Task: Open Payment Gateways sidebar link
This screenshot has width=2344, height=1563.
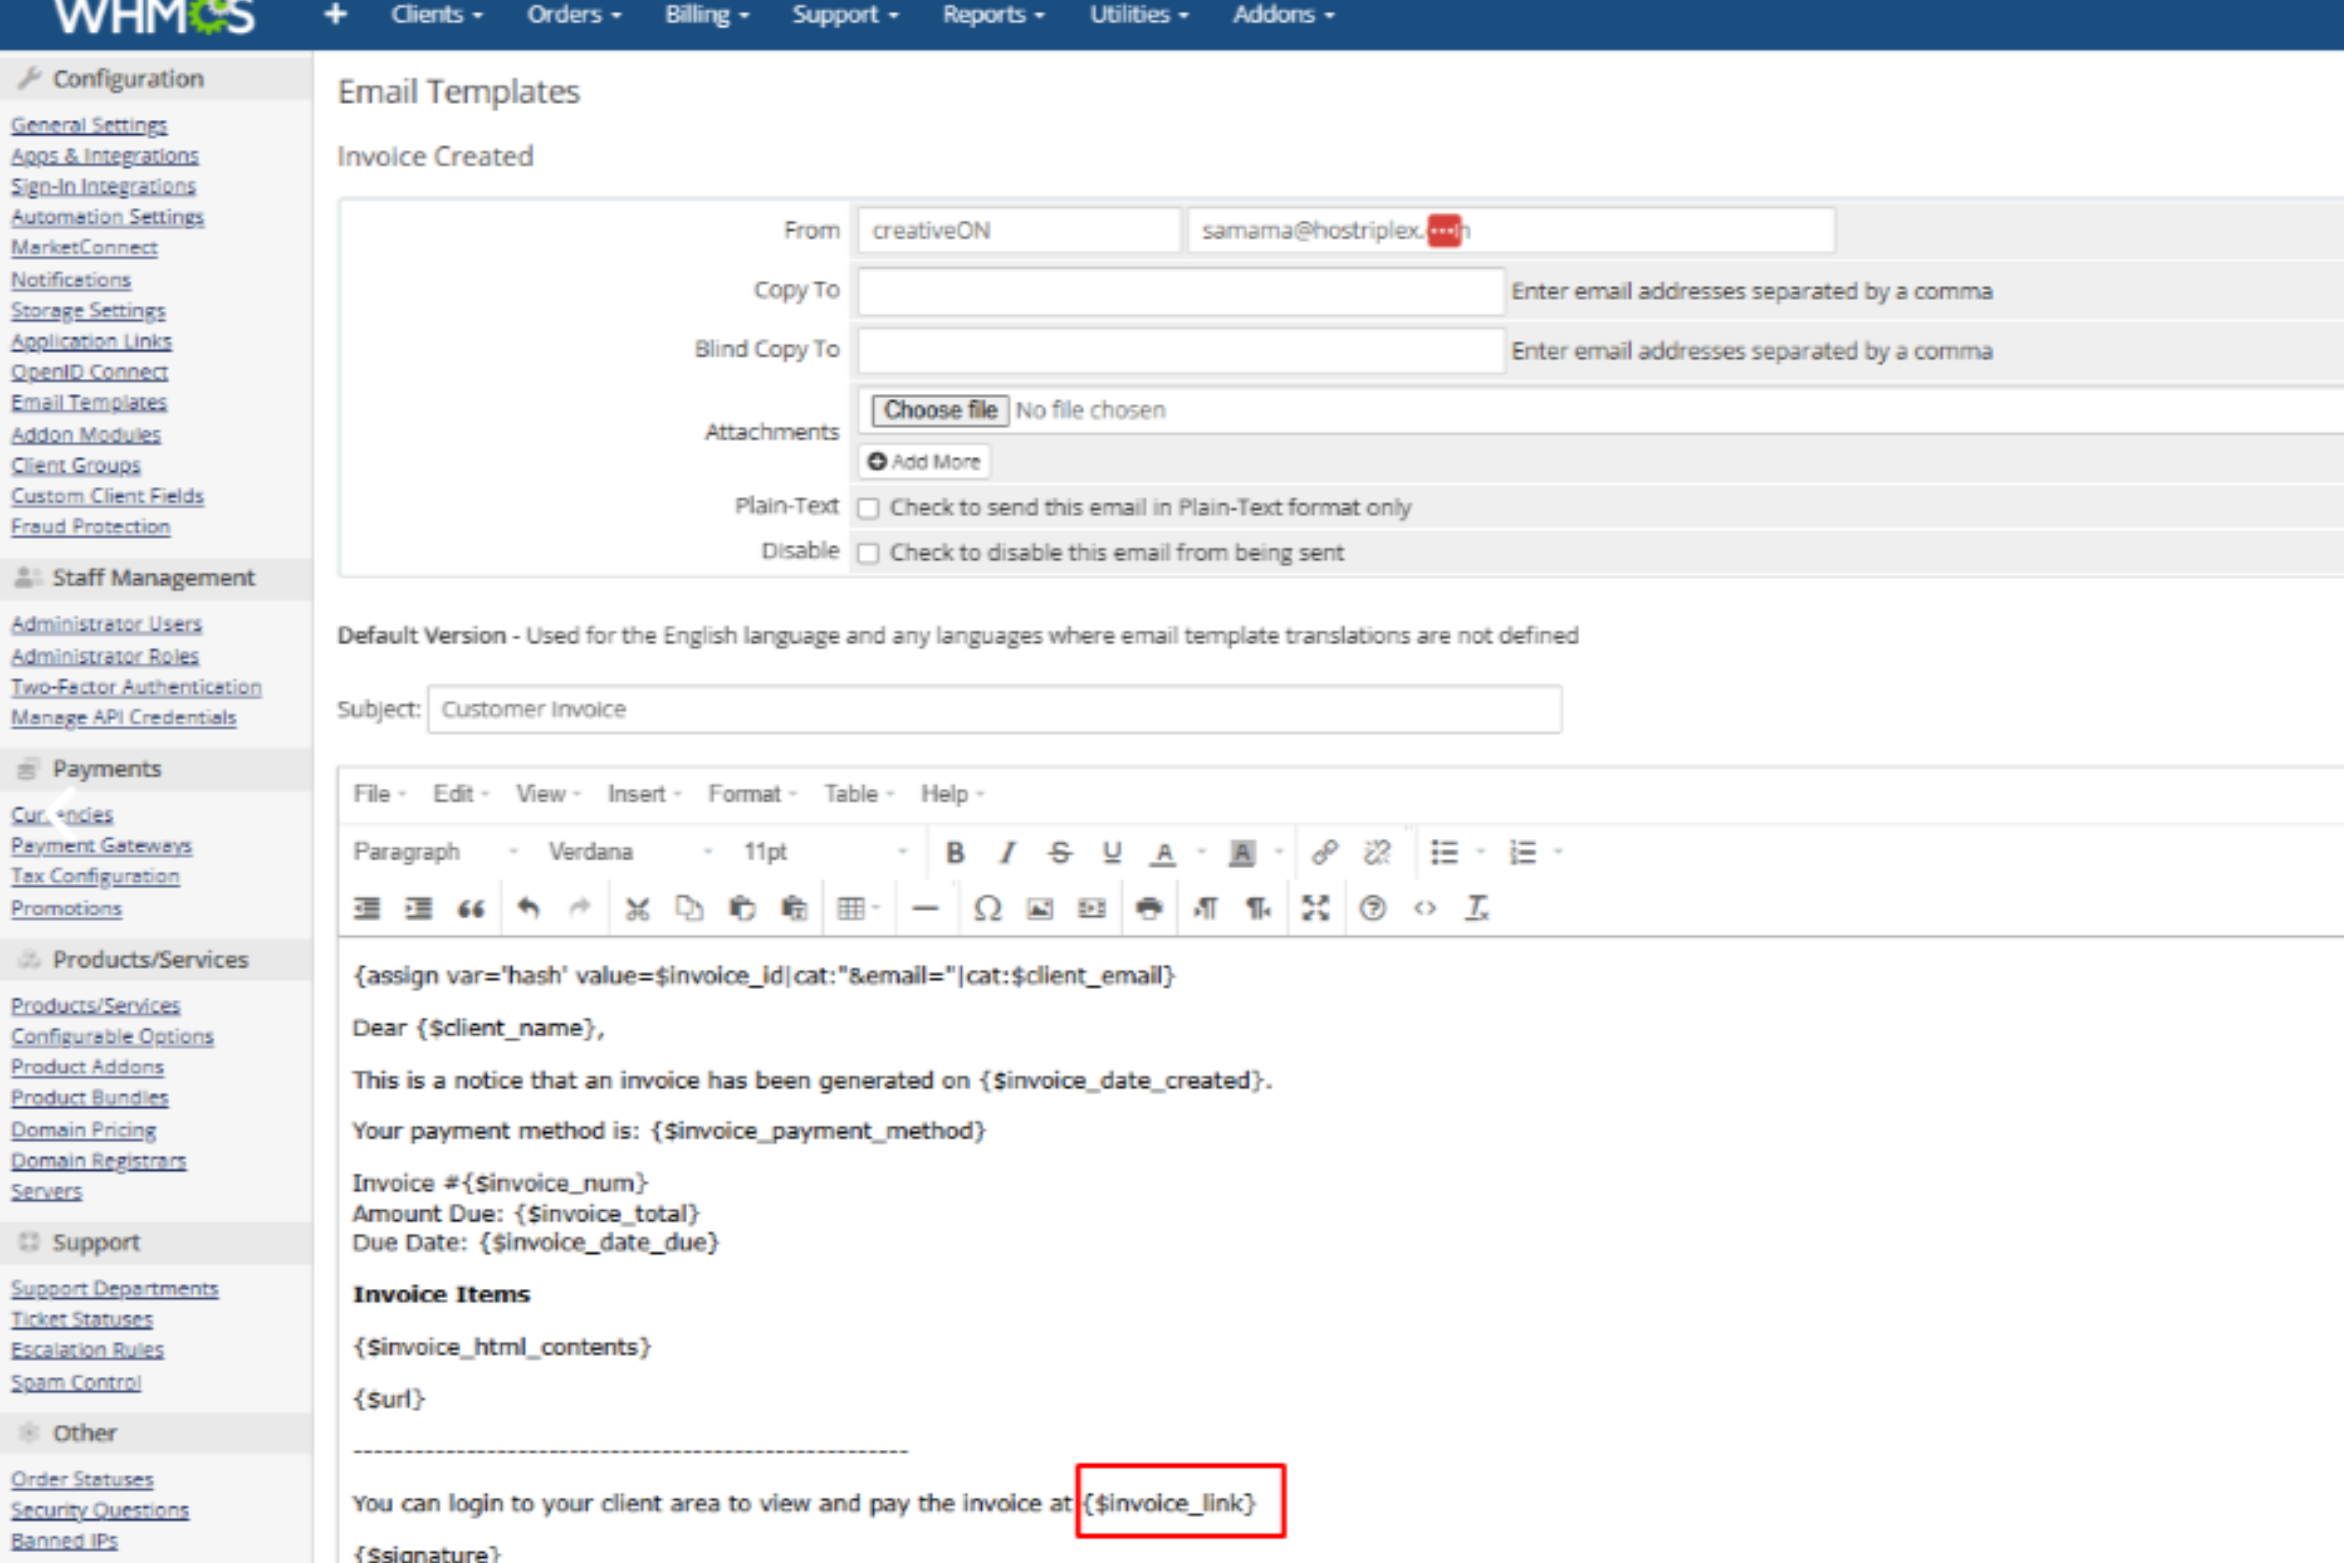Action: (x=101, y=845)
